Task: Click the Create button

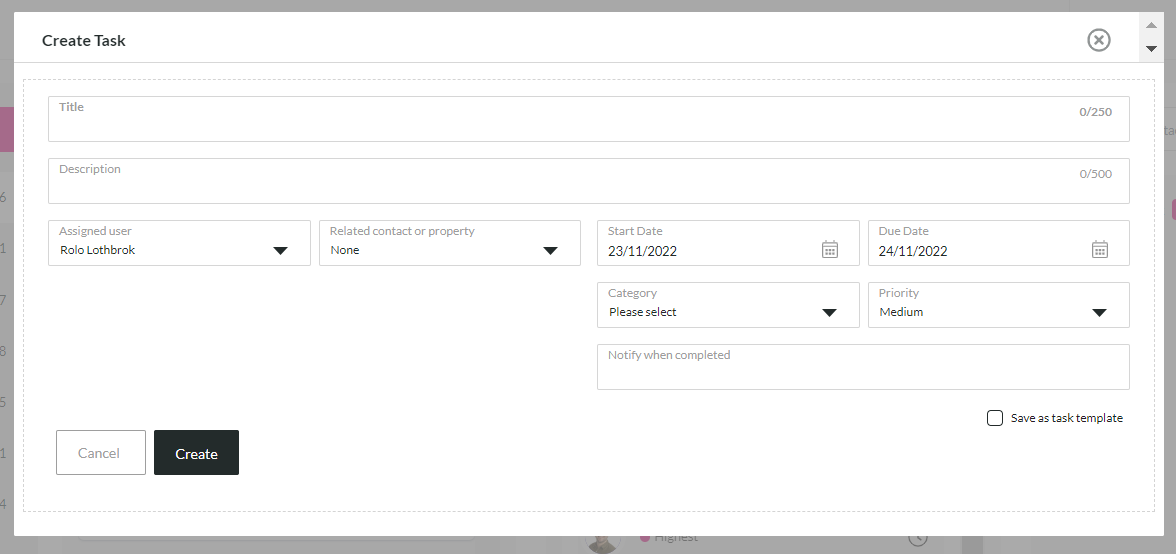Action: [x=196, y=453]
